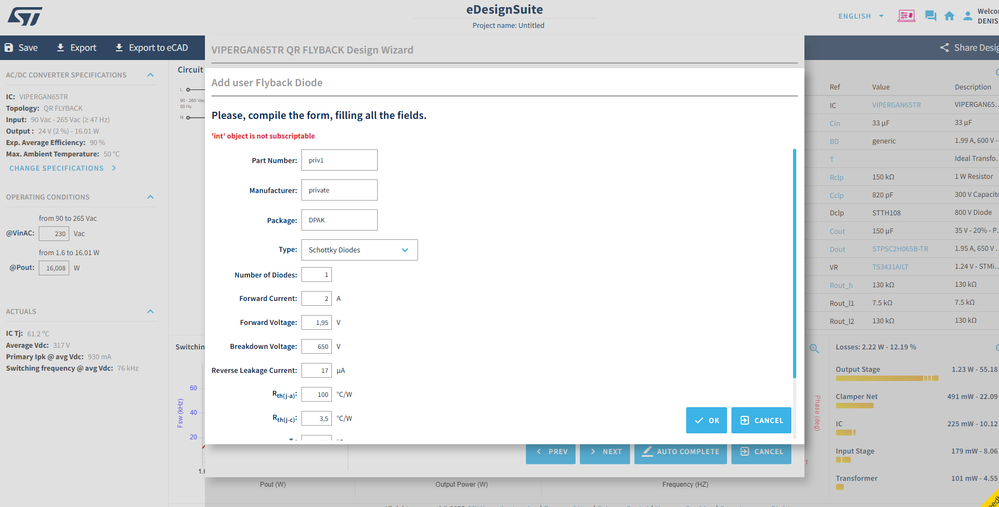Edit the Reverse Leakage Current field
The image size is (999, 507).
coord(316,371)
